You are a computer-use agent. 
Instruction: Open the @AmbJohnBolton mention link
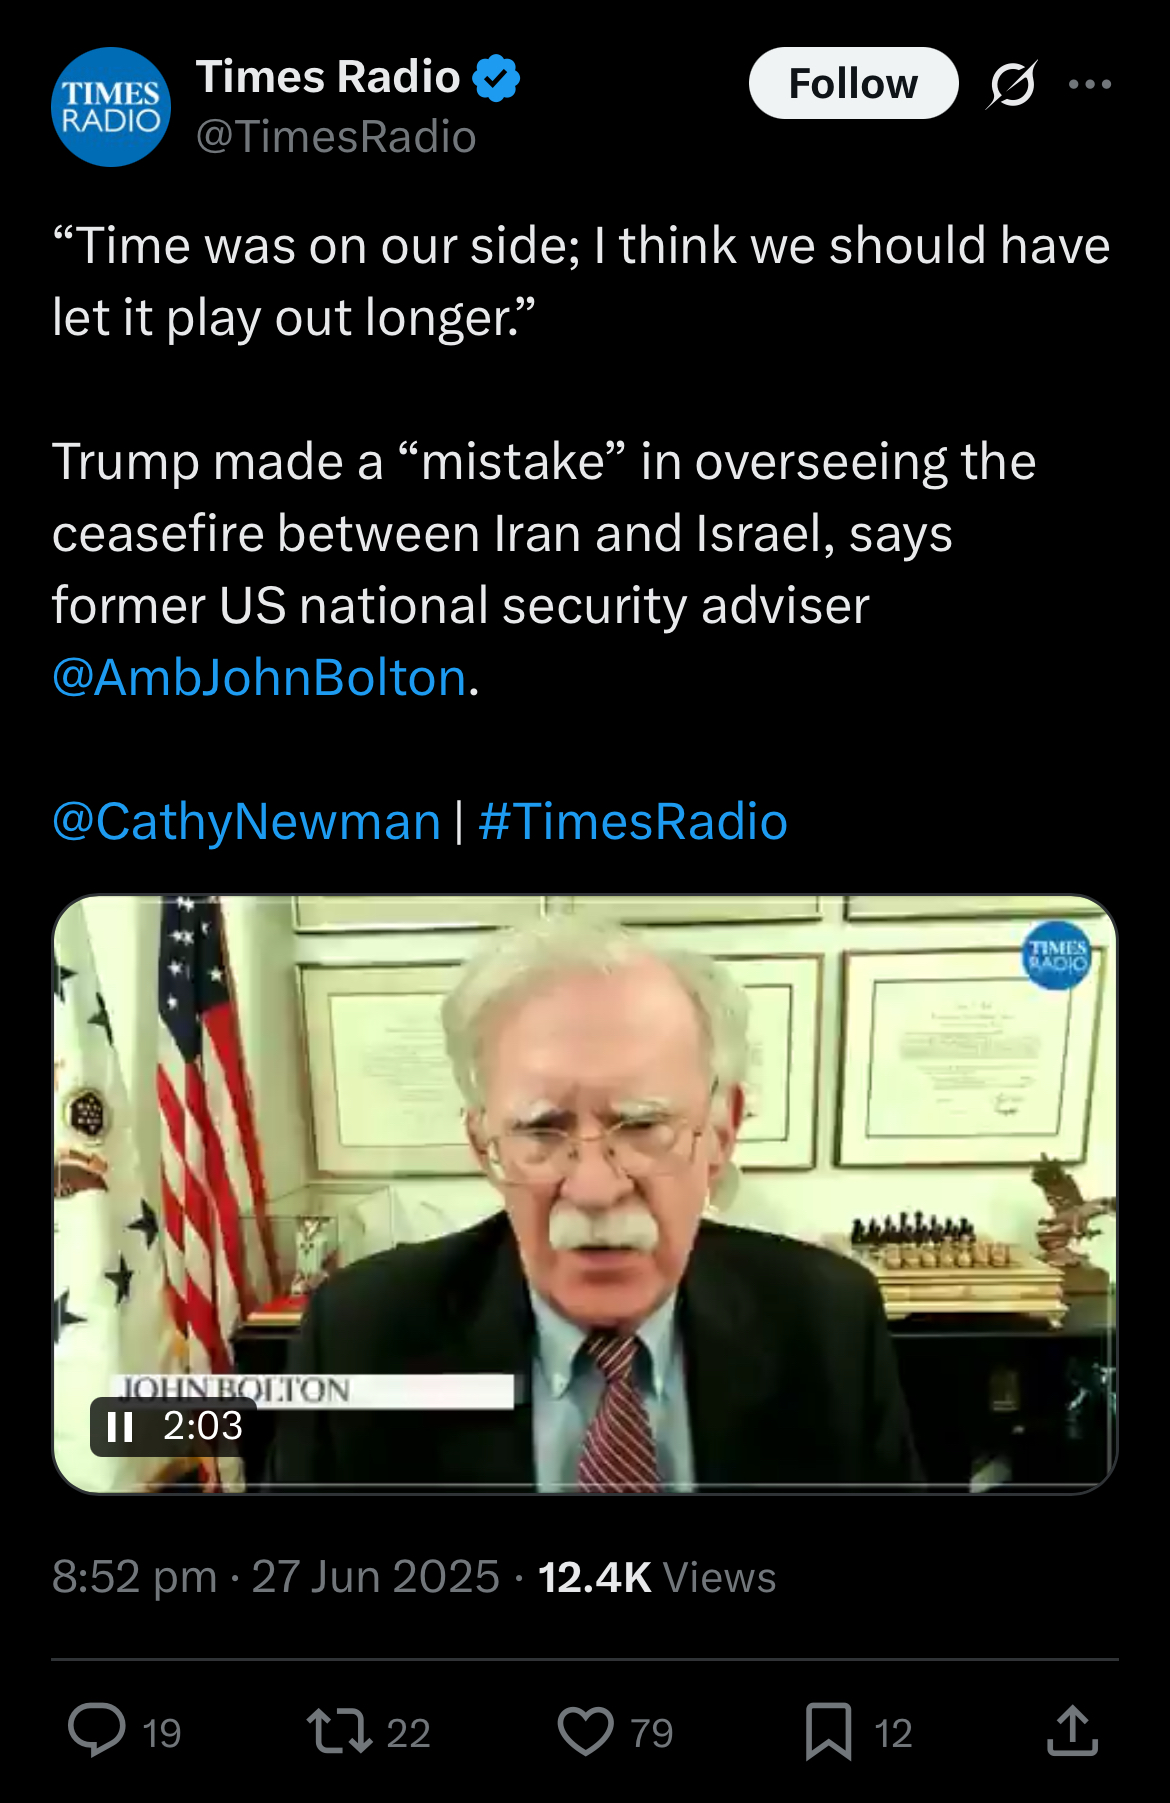coord(259,677)
